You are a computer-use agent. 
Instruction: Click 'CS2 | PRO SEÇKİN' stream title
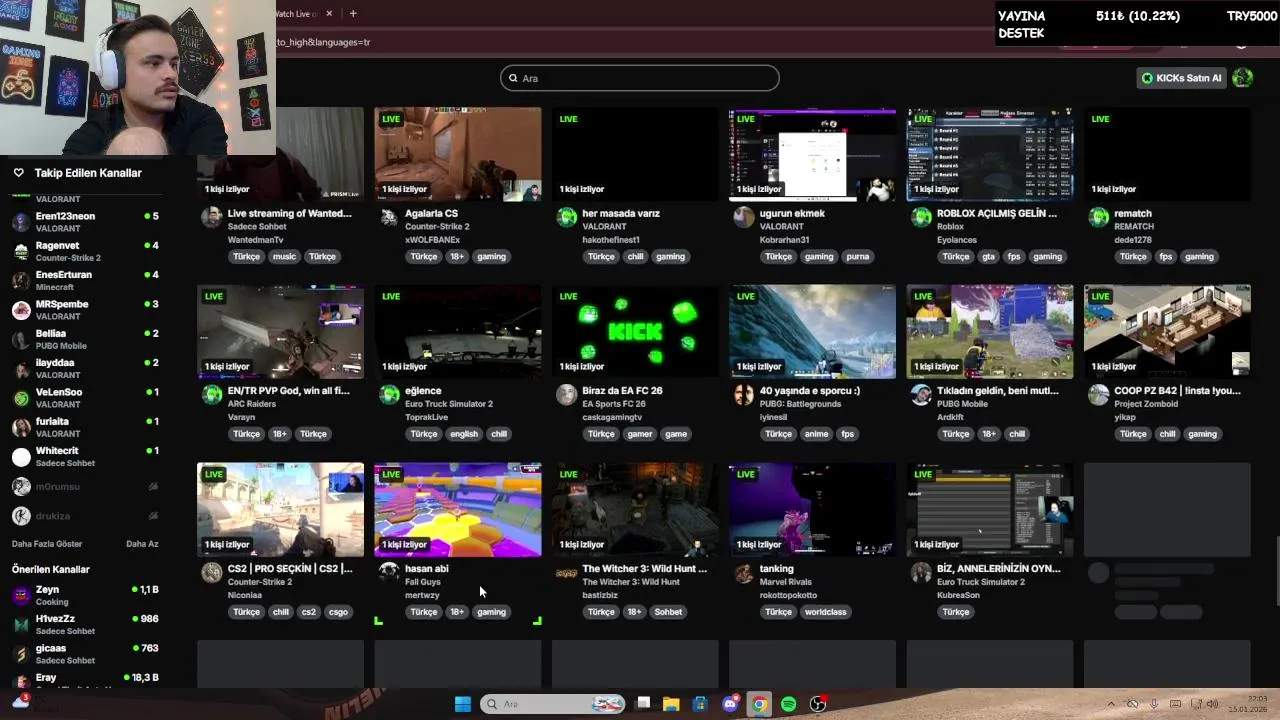pyautogui.click(x=290, y=568)
